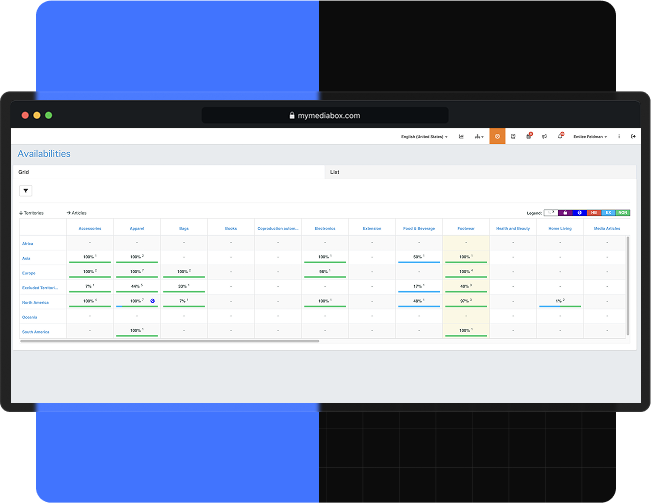651x503 pixels.
Task: Click the logout icon at far right
Action: coord(634,136)
